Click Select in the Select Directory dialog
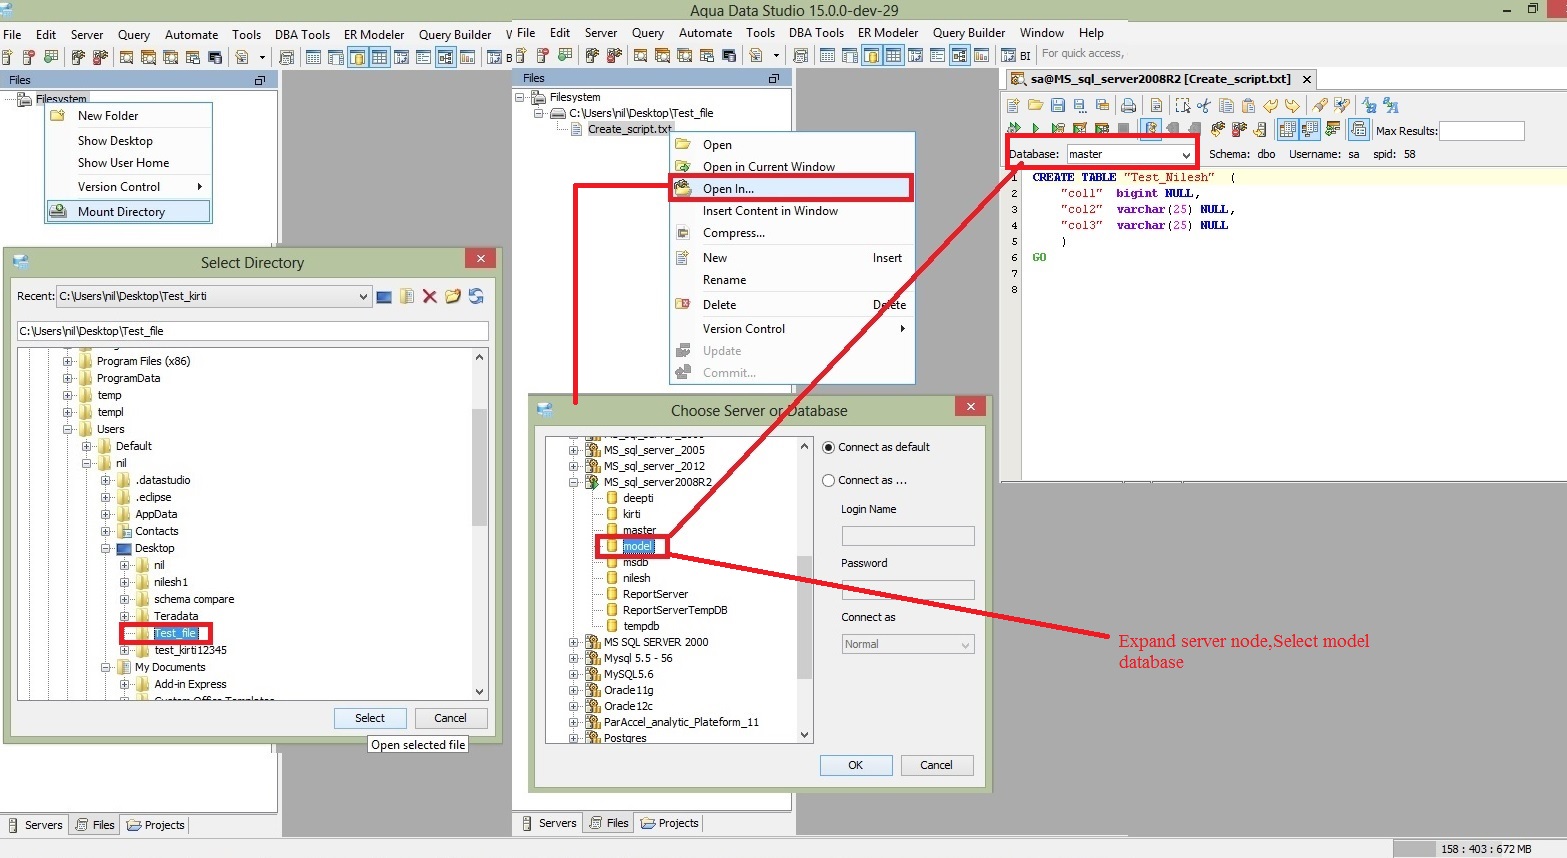 coord(370,718)
